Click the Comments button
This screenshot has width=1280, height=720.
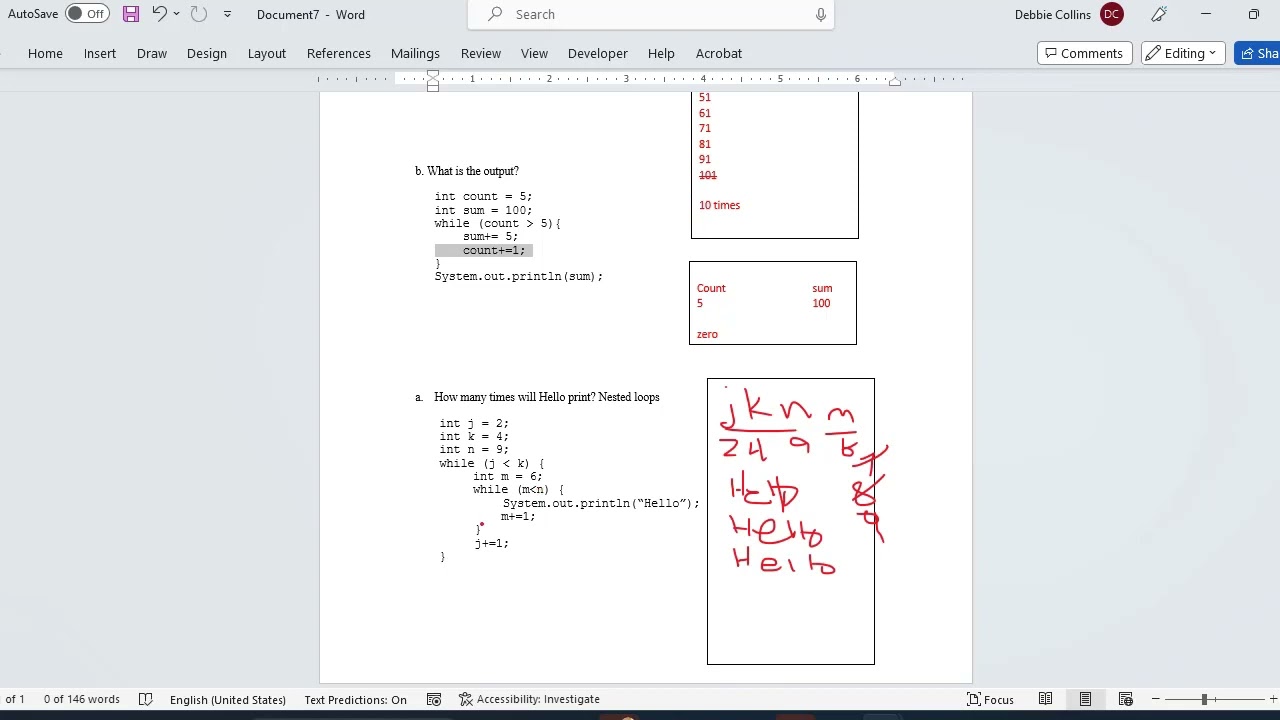pyautogui.click(x=1084, y=53)
